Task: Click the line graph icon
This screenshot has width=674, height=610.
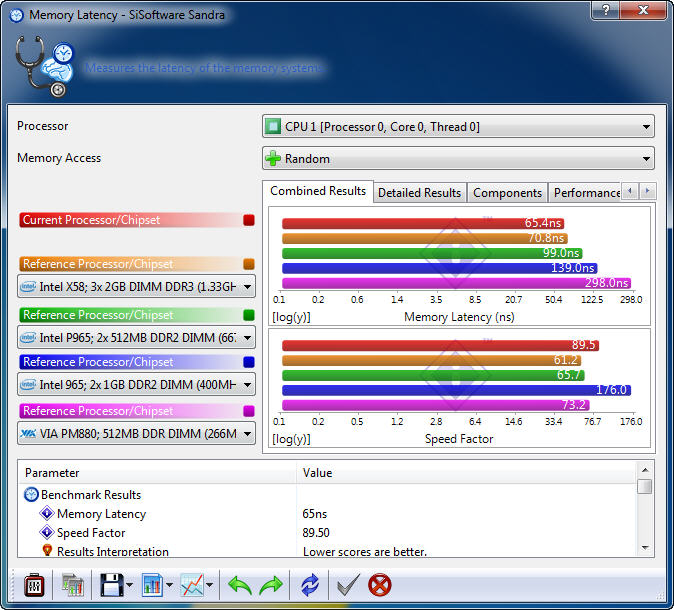Action: pyautogui.click(x=192, y=585)
